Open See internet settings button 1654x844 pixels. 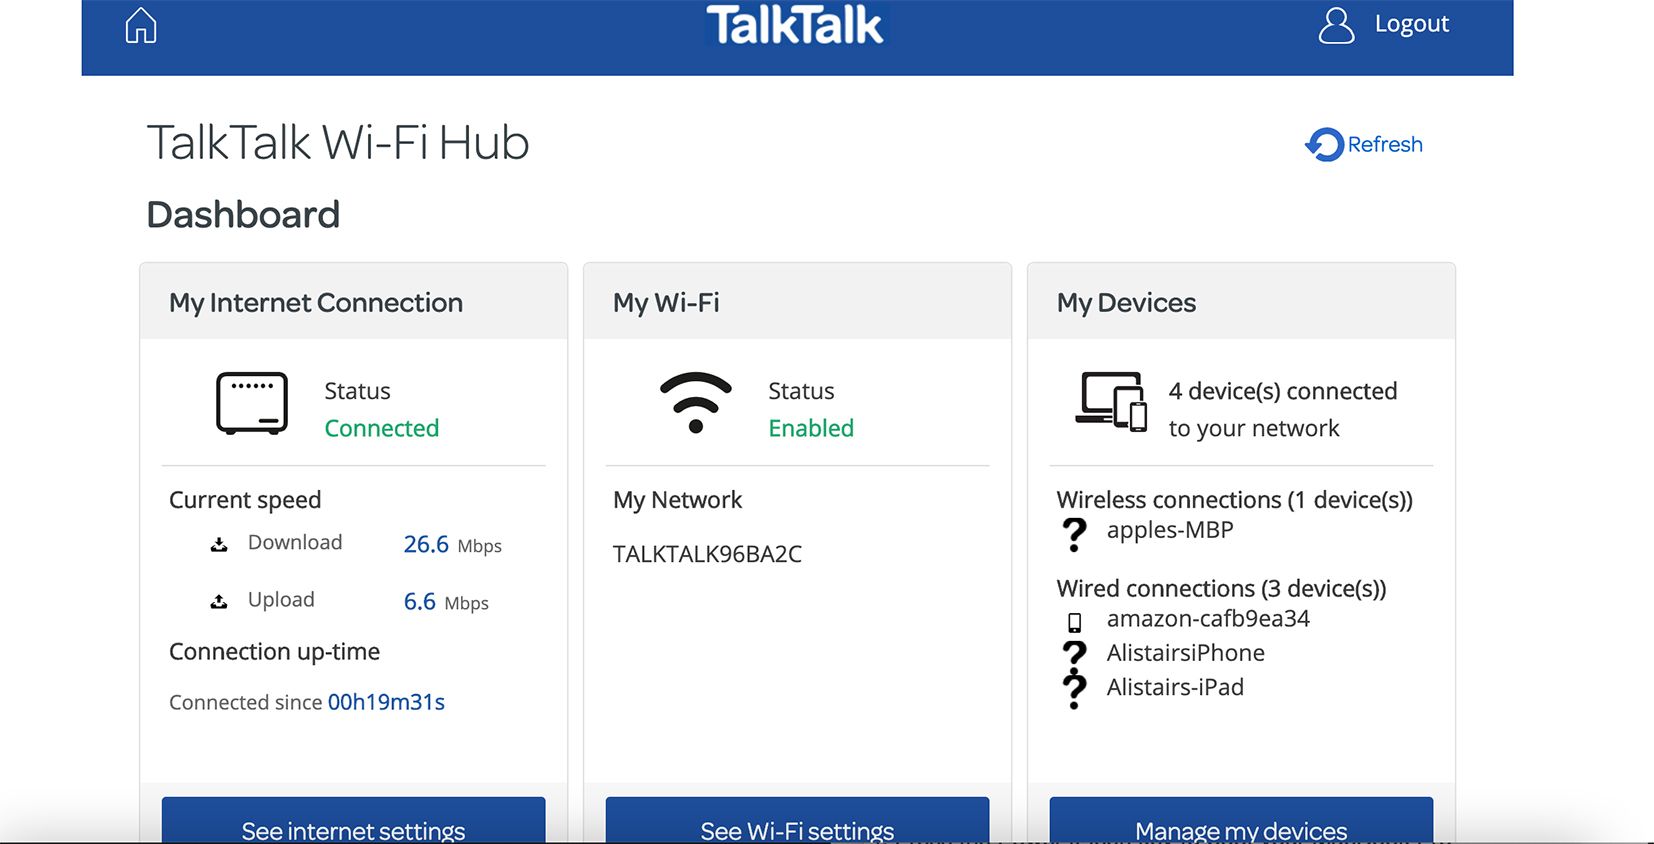[x=354, y=820]
